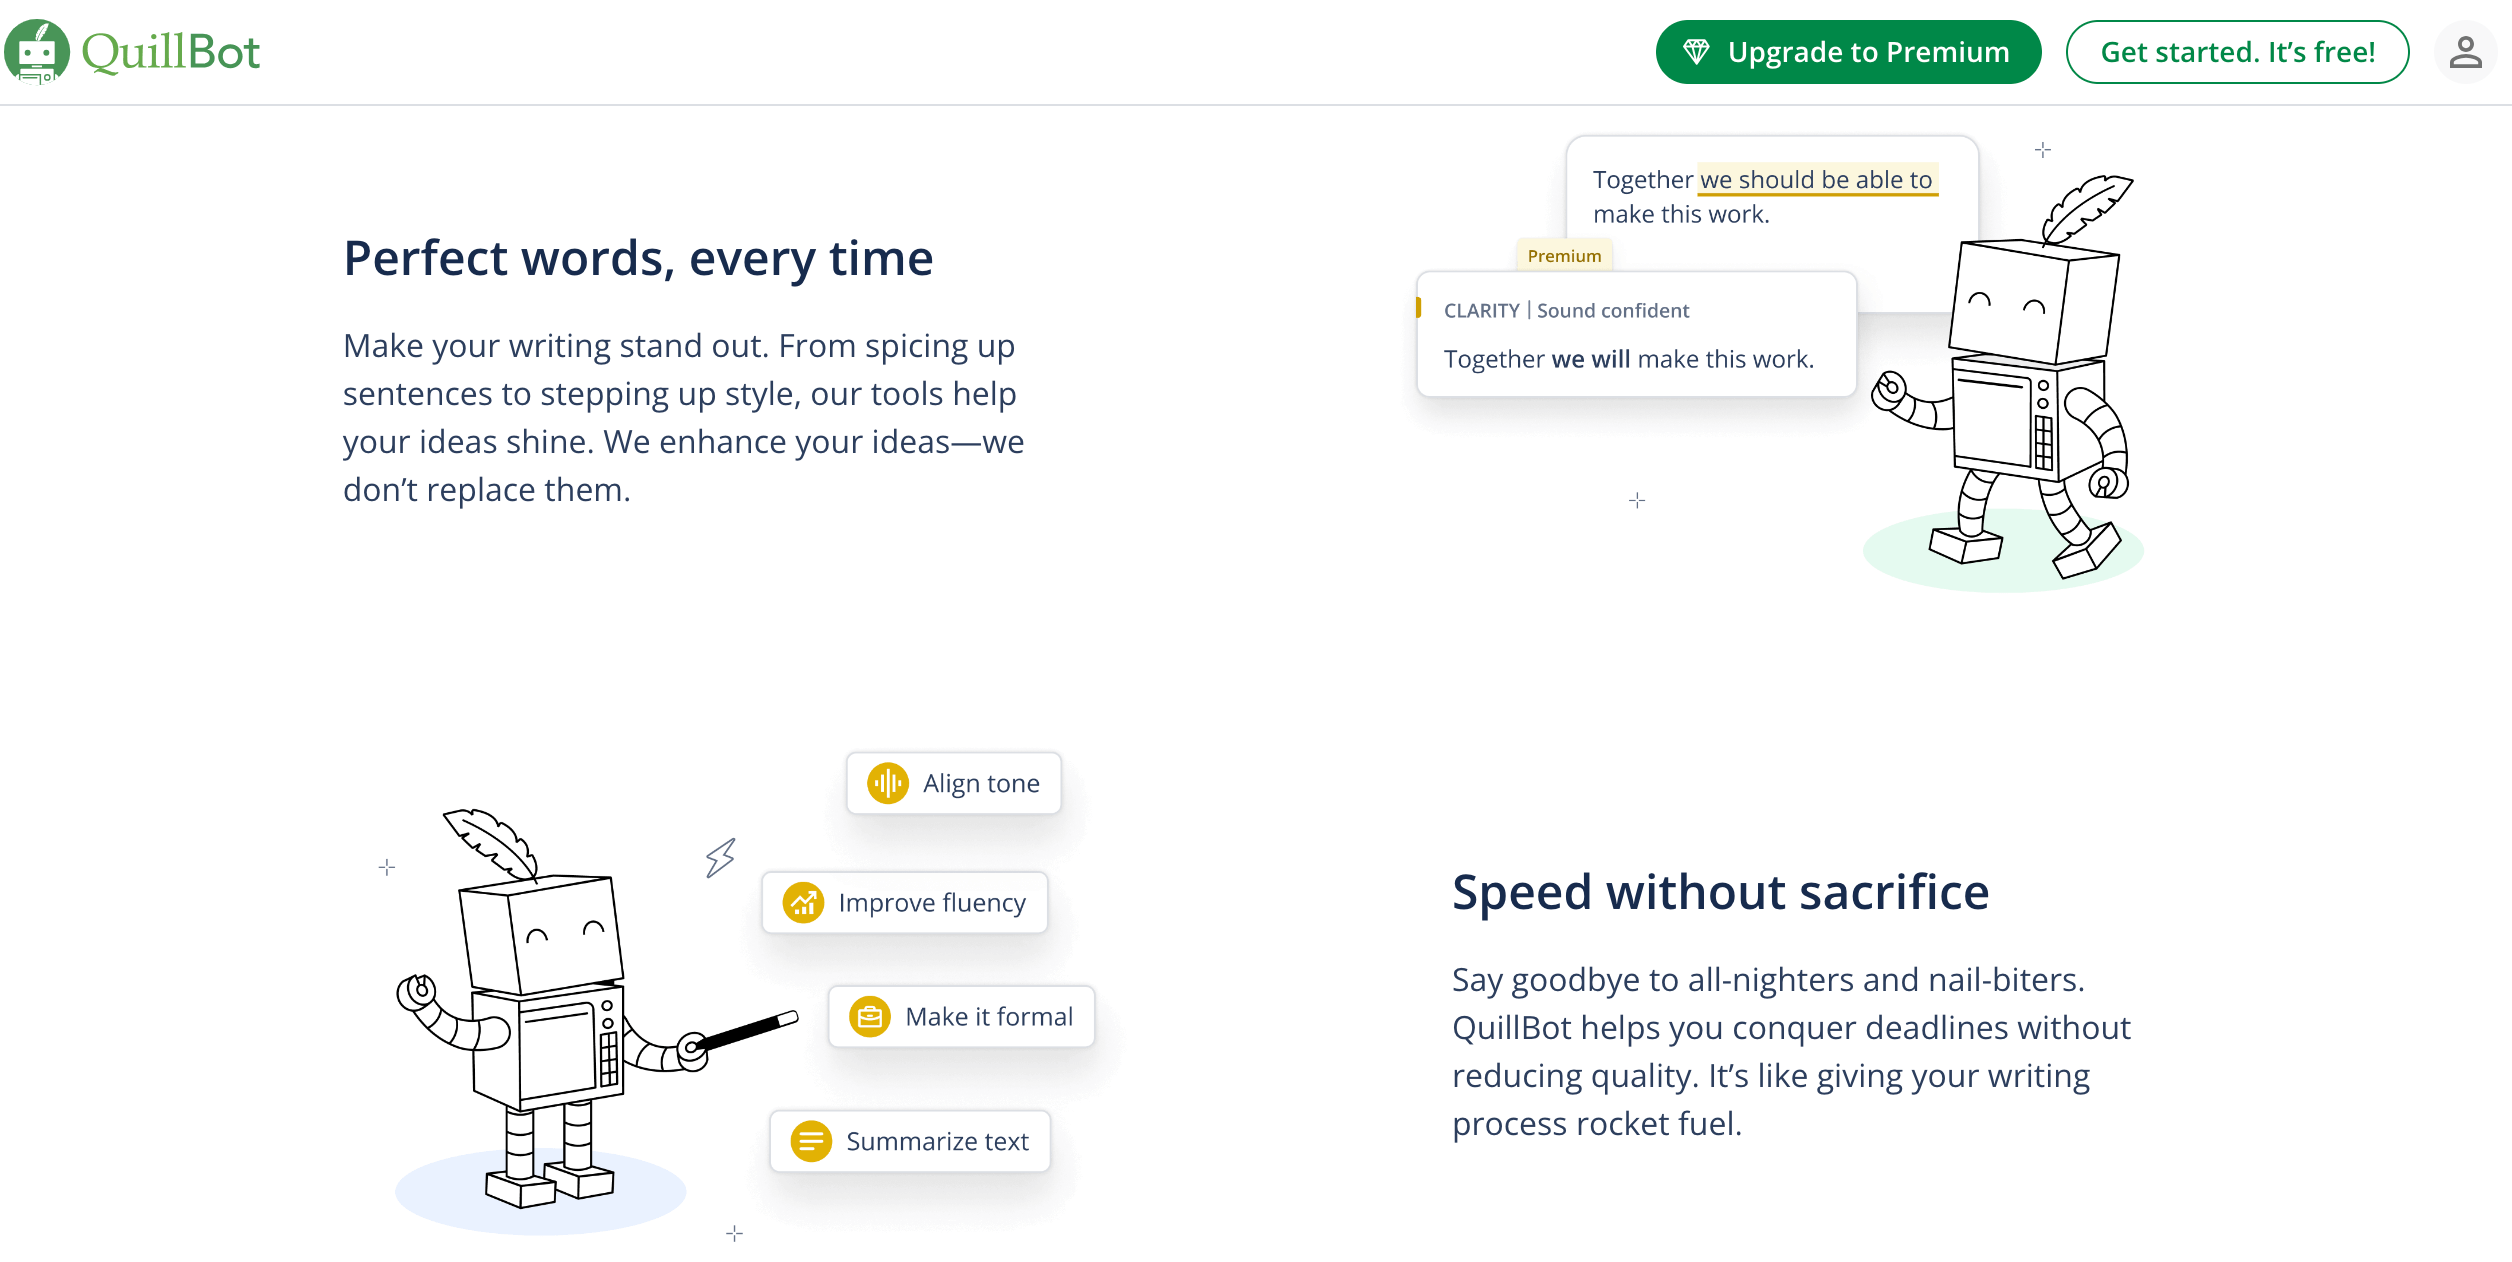The height and width of the screenshot is (1262, 2512).
Task: Click the QuillBot wordmark text
Action: [x=171, y=52]
